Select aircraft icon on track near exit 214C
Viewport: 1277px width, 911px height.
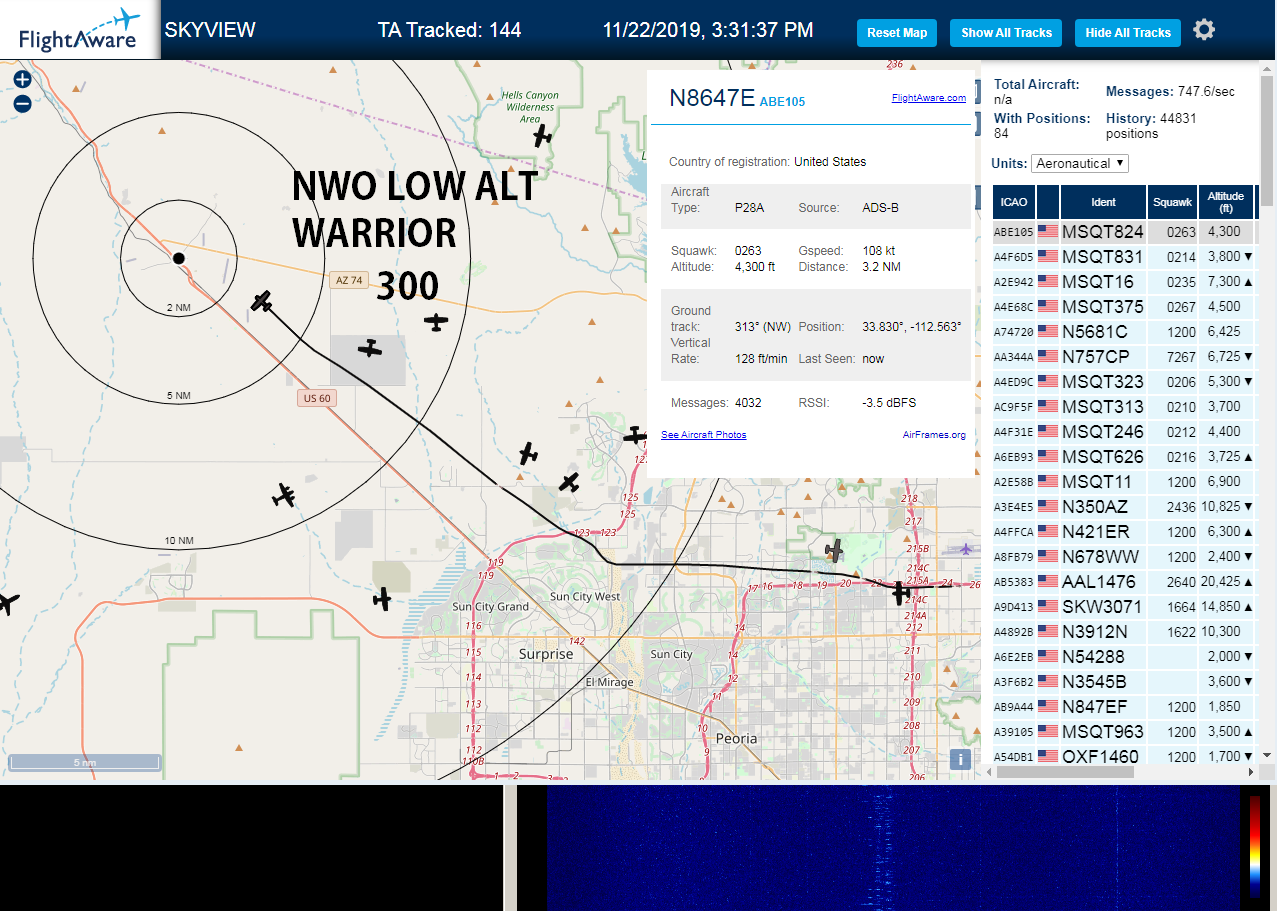point(901,593)
